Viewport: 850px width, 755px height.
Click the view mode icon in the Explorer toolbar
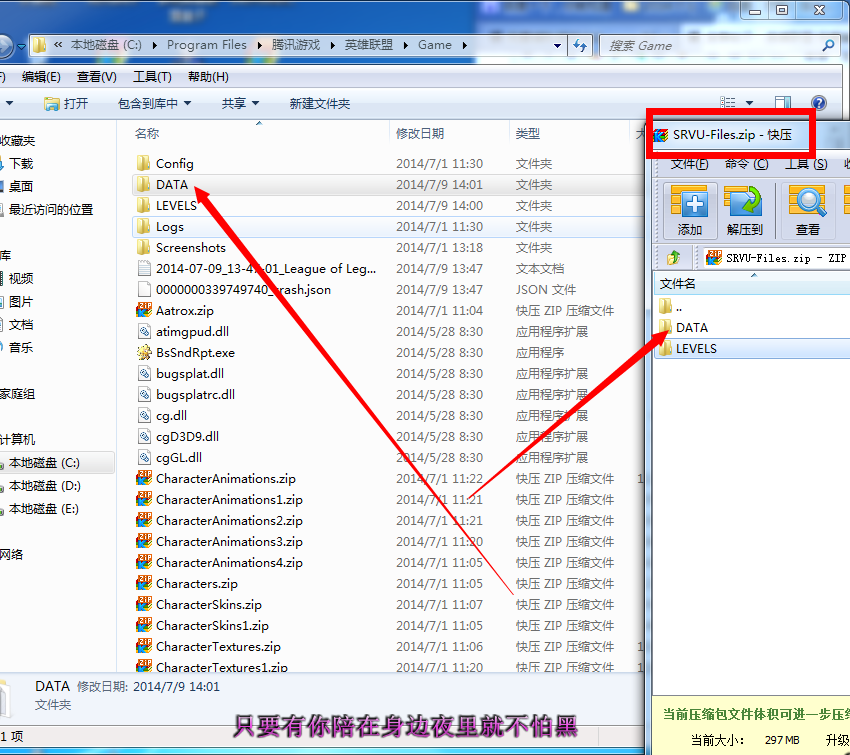pos(727,103)
